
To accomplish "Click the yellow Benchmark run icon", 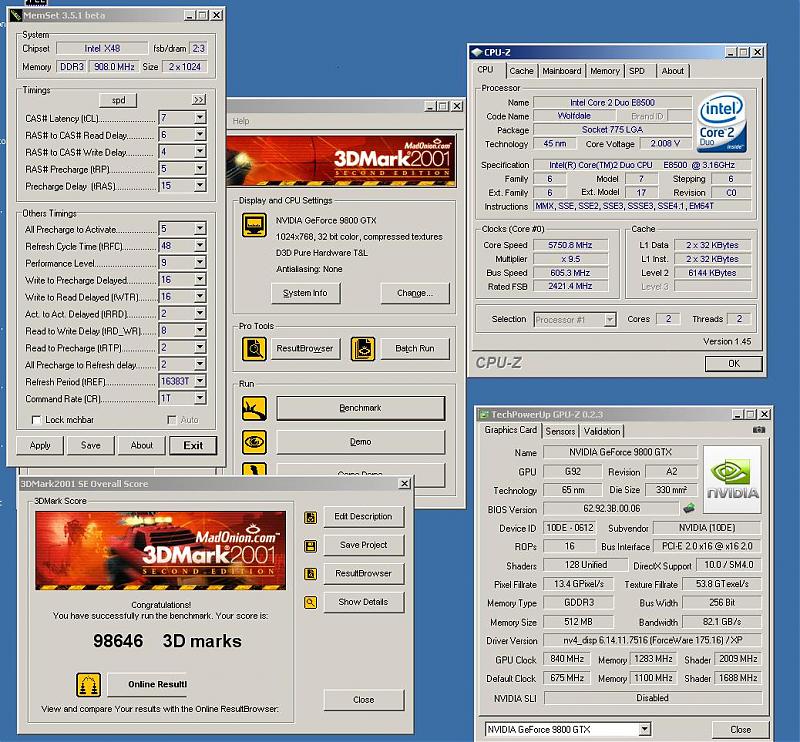I will [254, 408].
